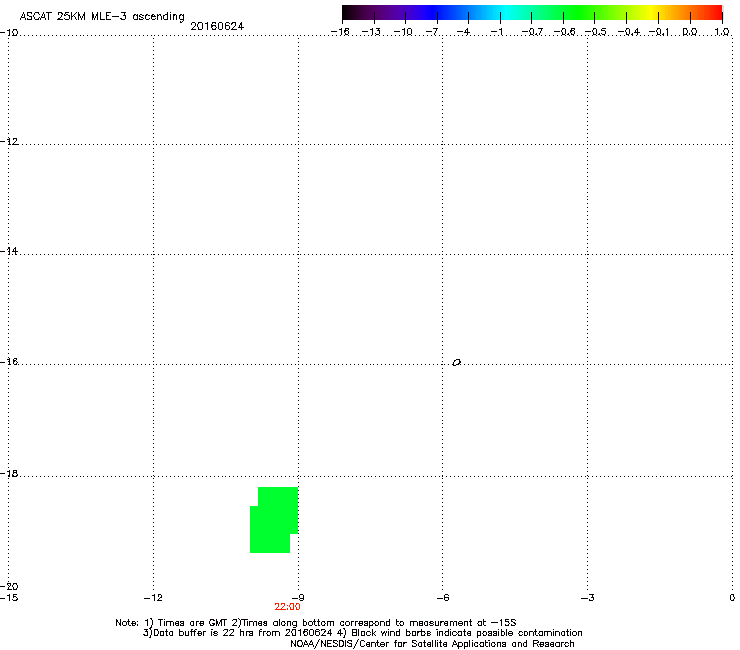Click the color bar scale at the top

pyautogui.click(x=532, y=13)
